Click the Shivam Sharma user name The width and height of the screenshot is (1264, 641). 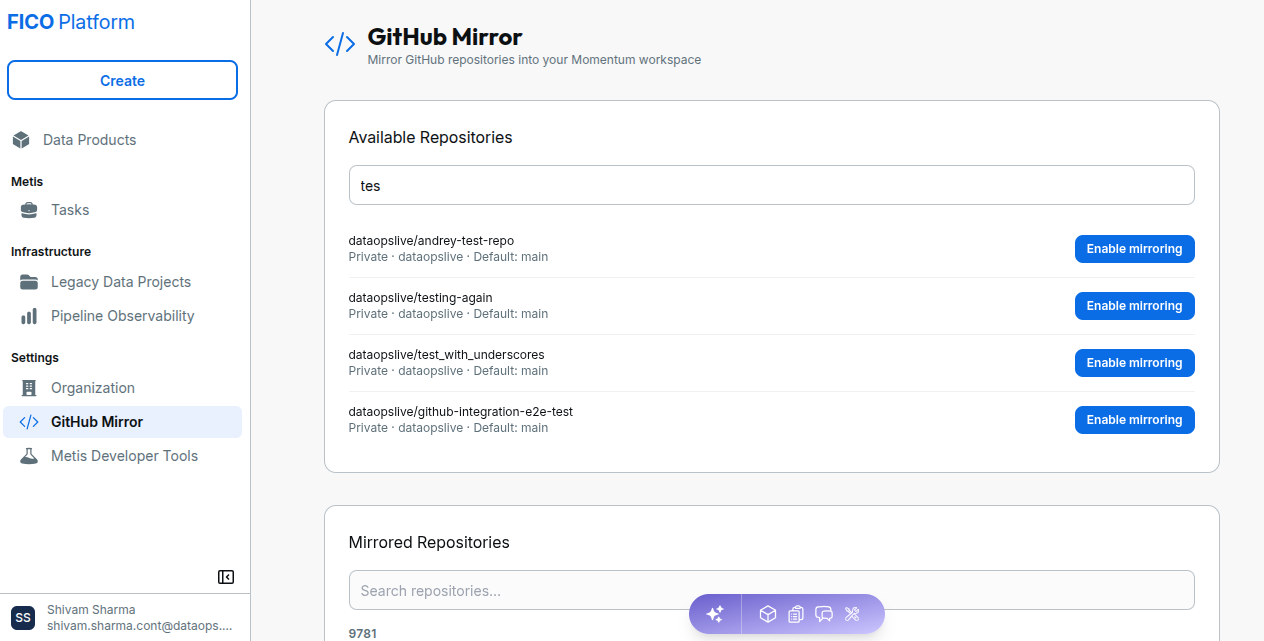91,610
